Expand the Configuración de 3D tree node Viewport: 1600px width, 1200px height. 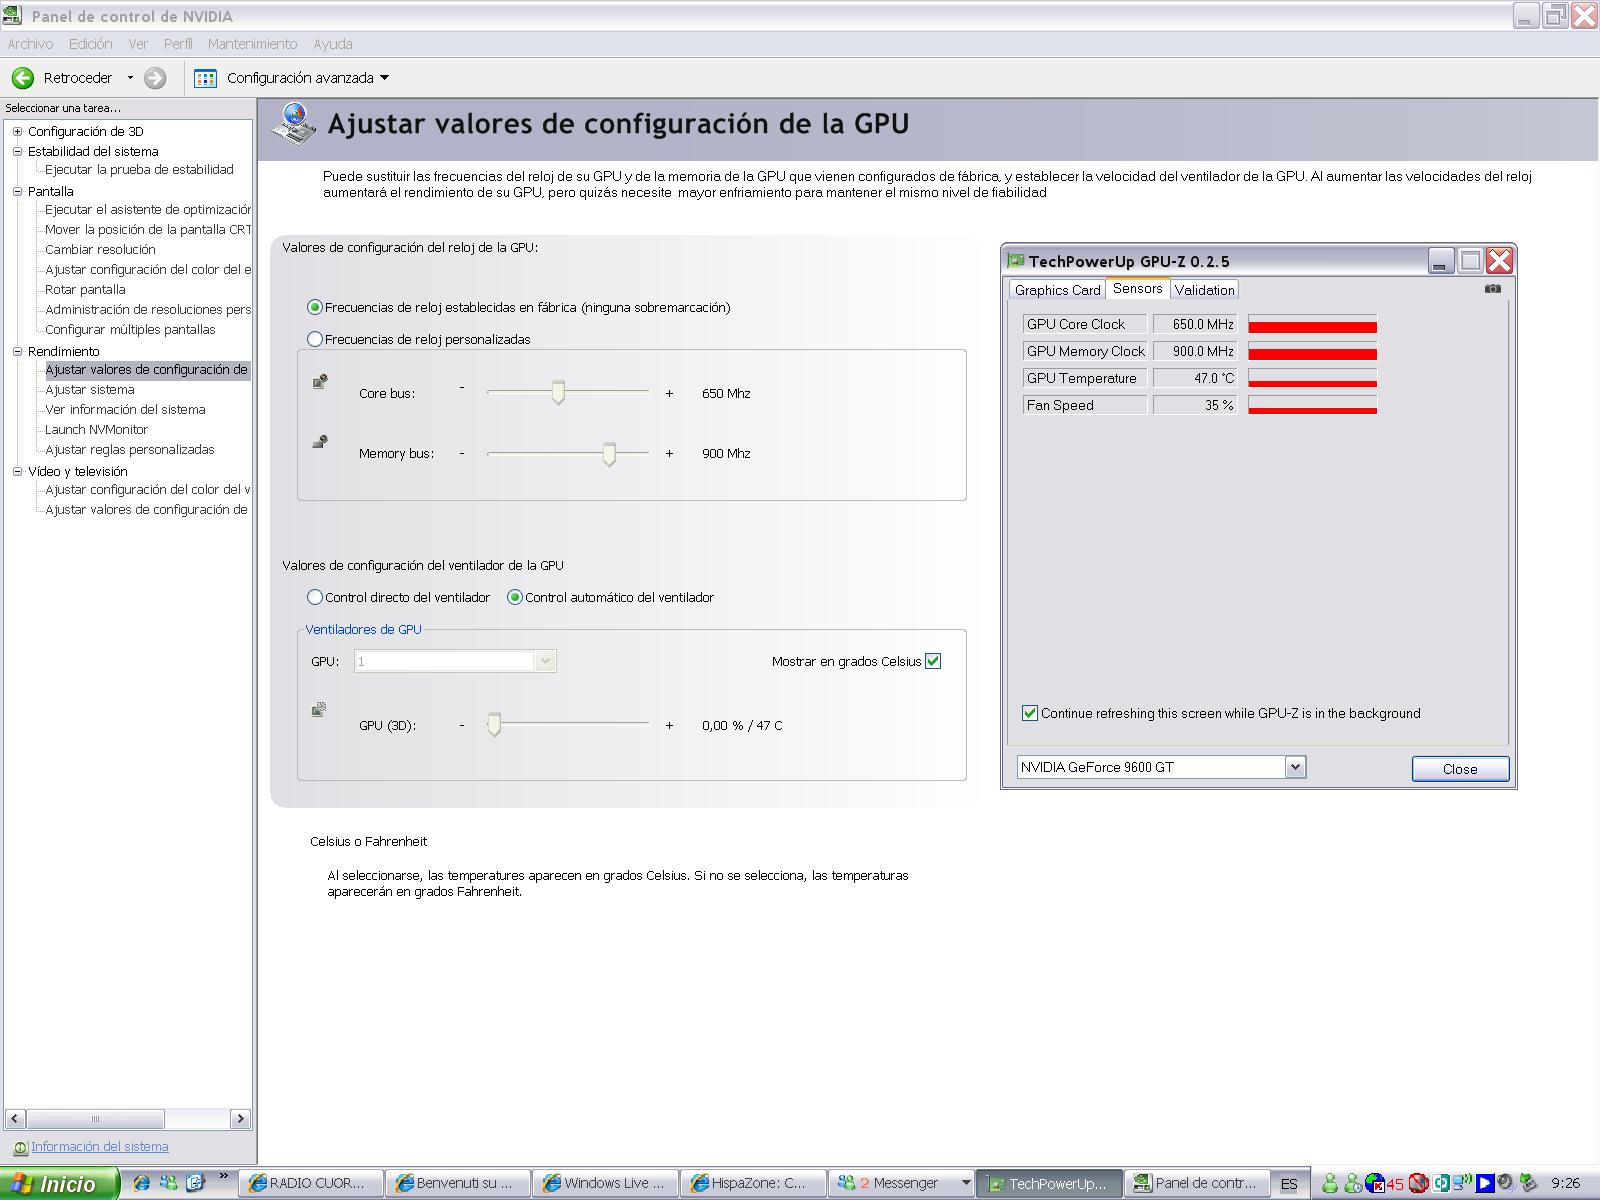click(17, 132)
